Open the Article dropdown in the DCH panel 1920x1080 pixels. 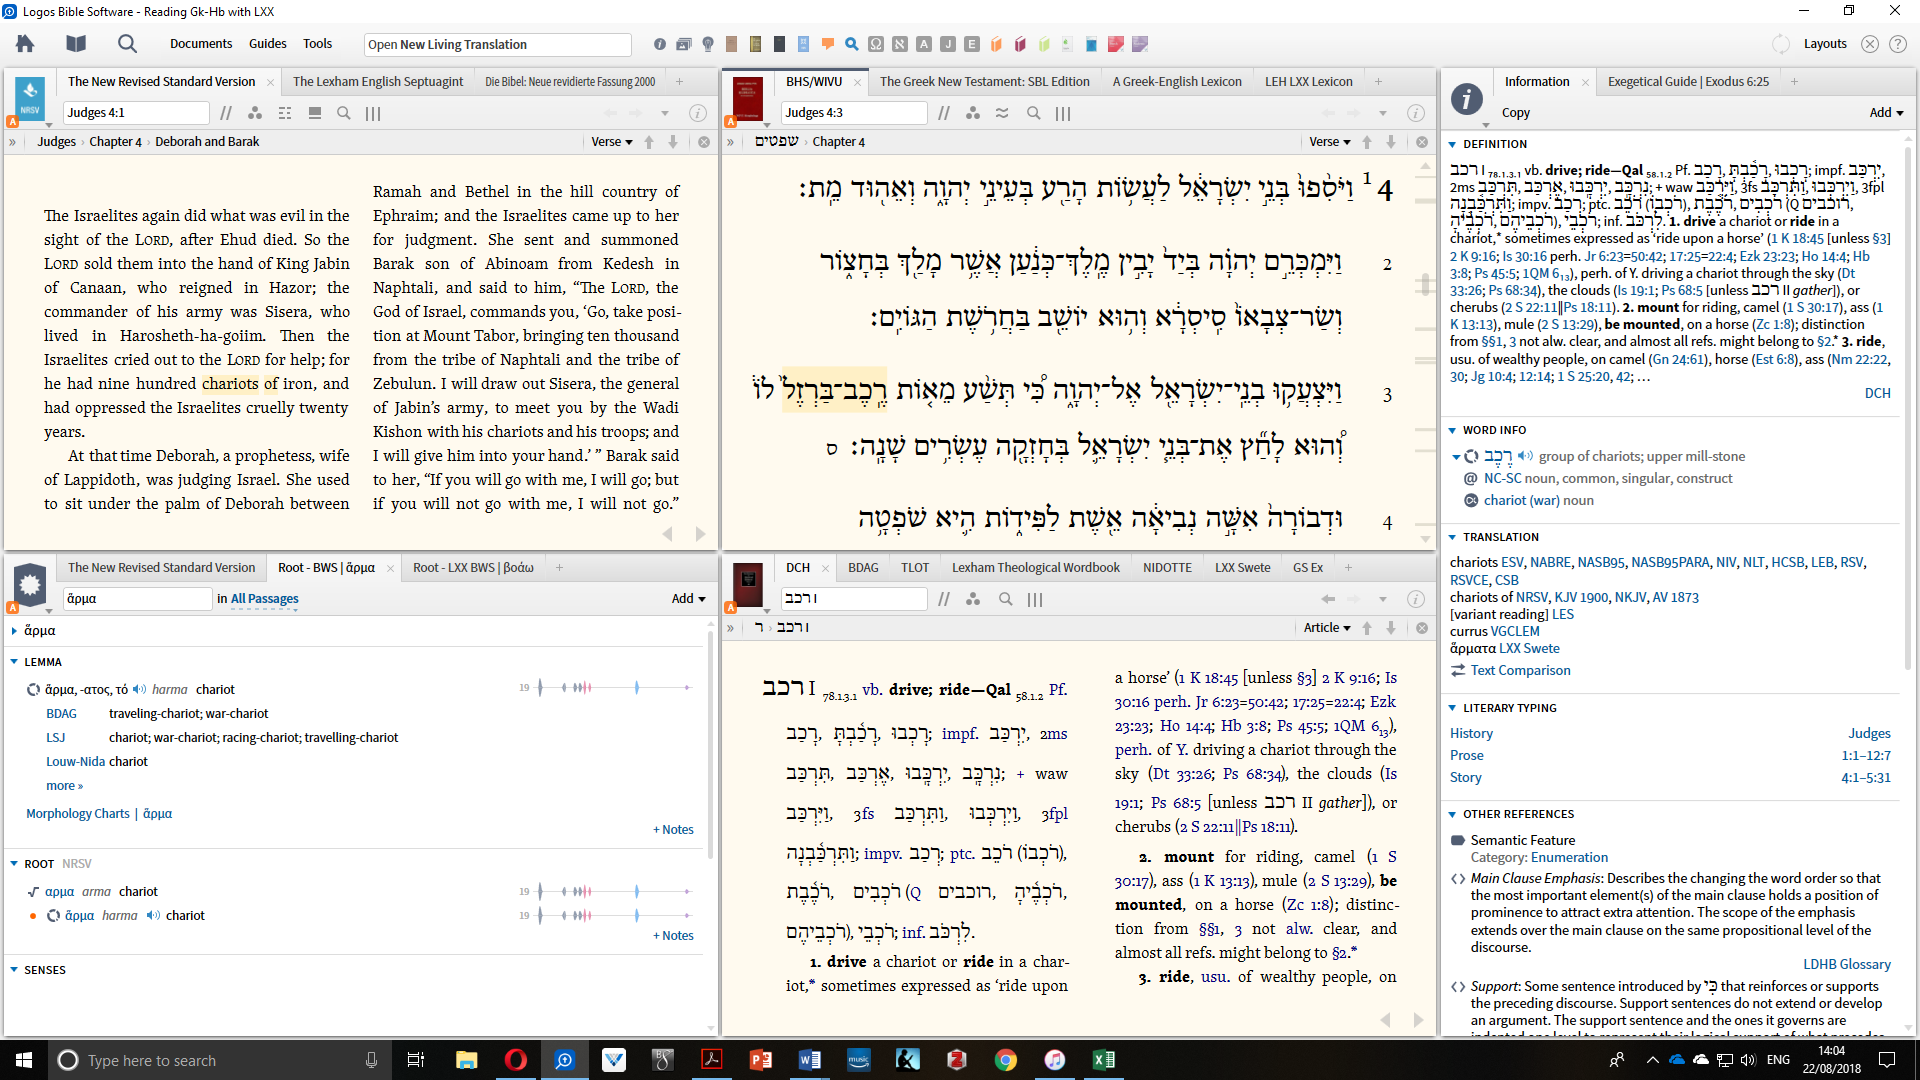tap(1325, 627)
